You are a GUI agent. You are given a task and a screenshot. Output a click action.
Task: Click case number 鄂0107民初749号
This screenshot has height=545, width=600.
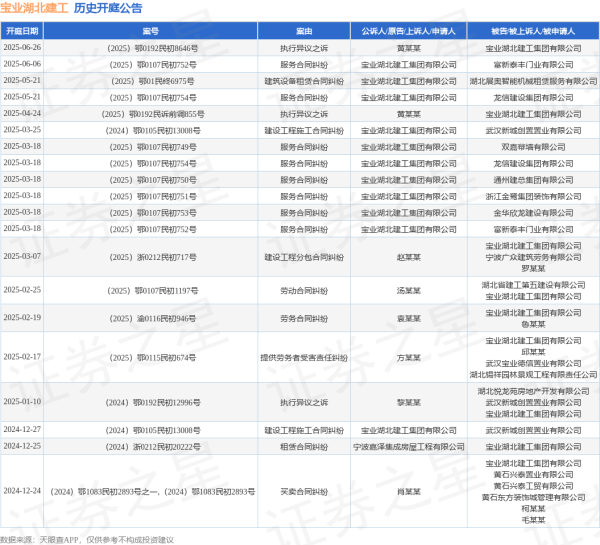click(152, 147)
